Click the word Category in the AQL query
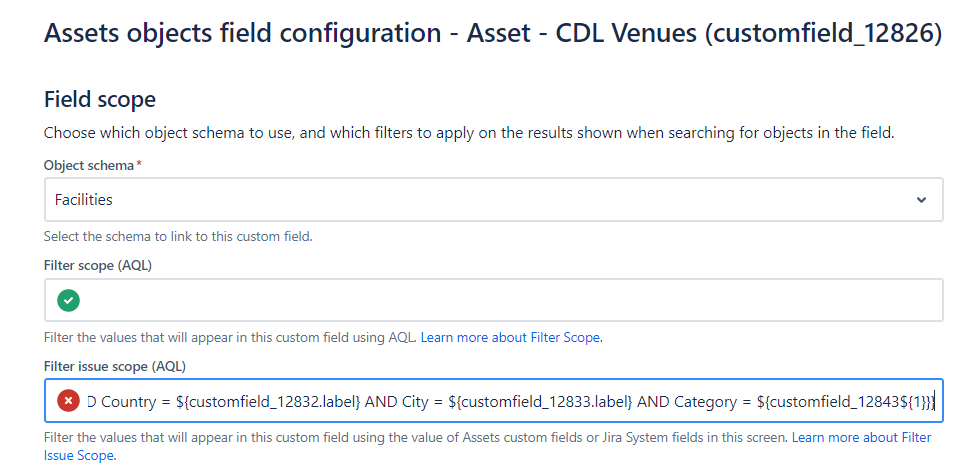 [x=705, y=402]
